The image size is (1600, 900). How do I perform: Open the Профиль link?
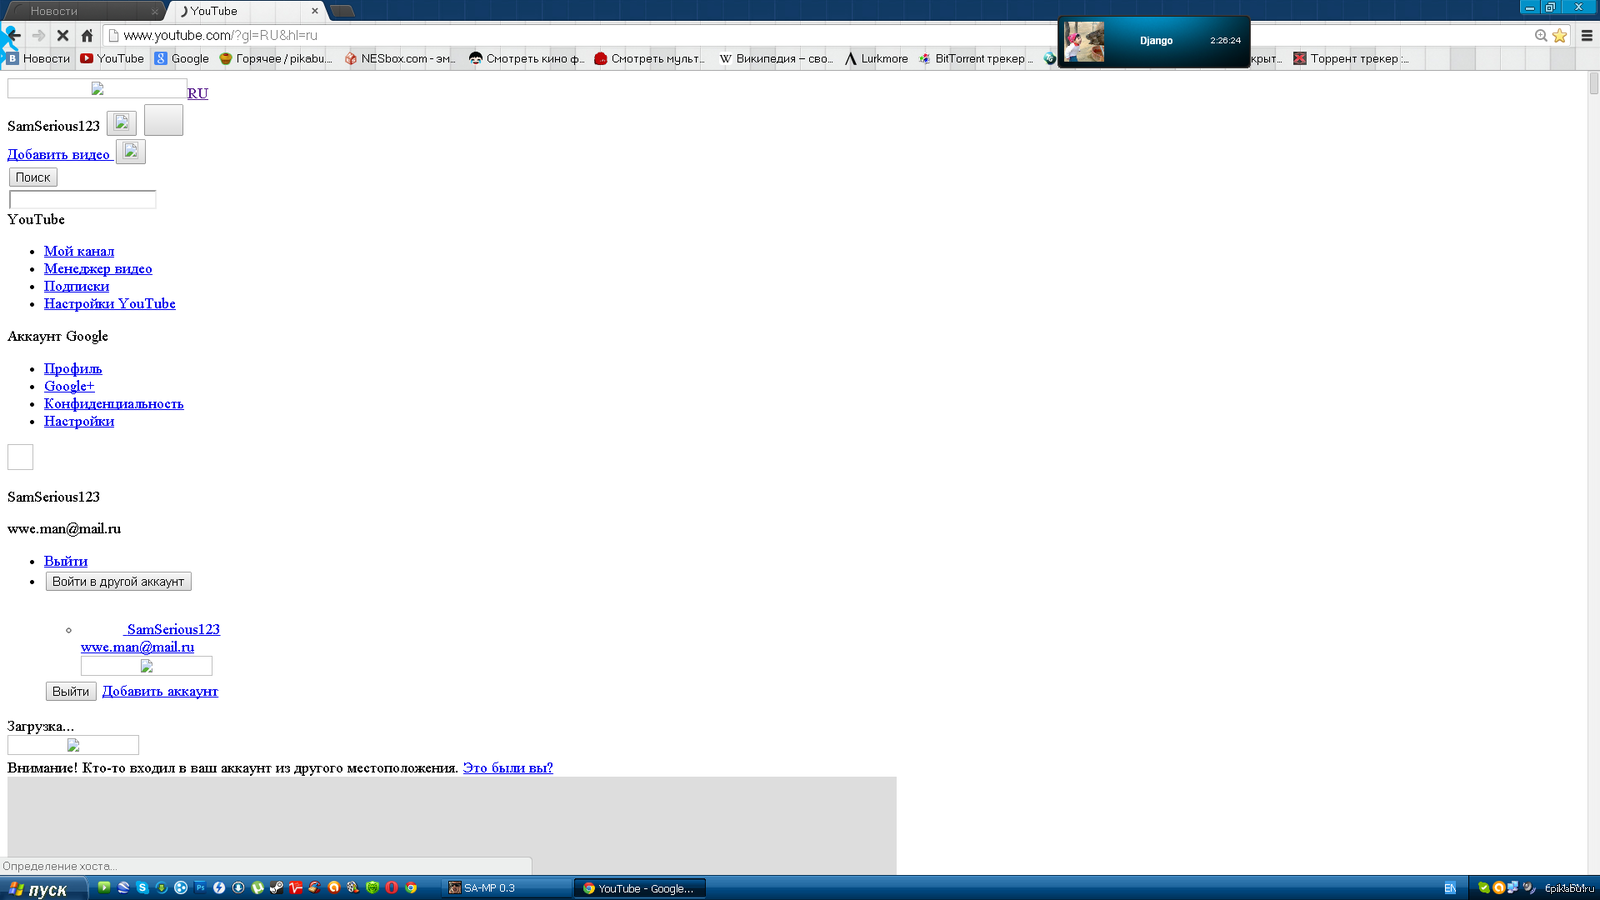pyautogui.click(x=73, y=368)
